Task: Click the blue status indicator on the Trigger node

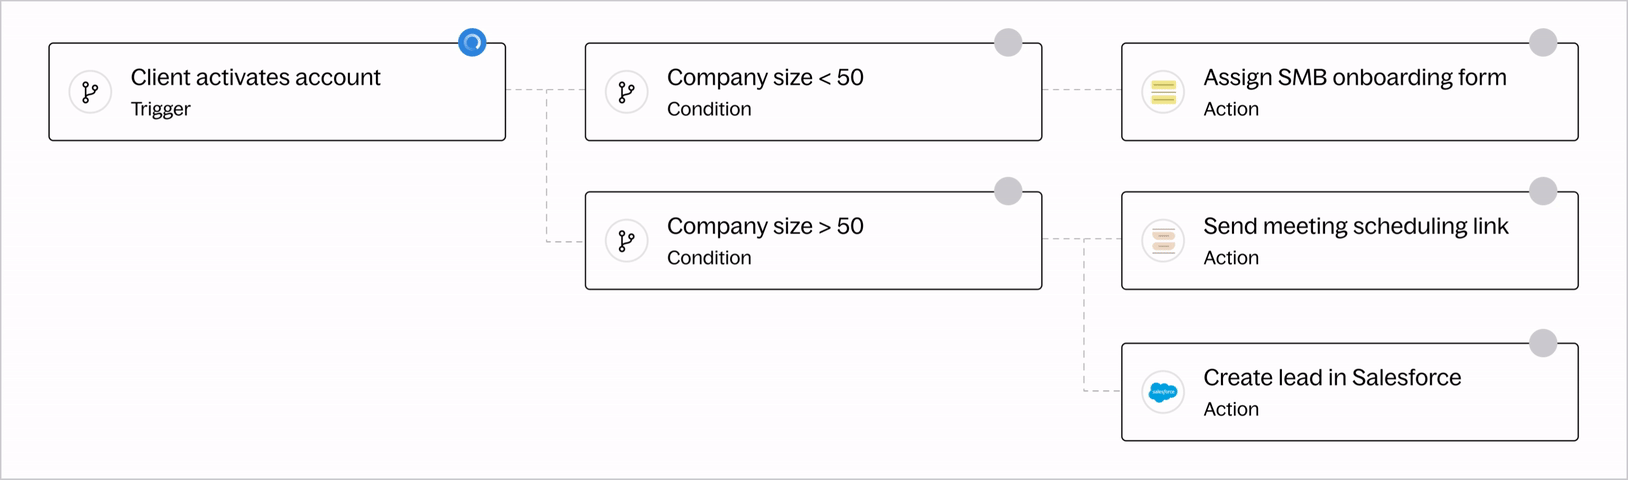Action: tap(472, 42)
